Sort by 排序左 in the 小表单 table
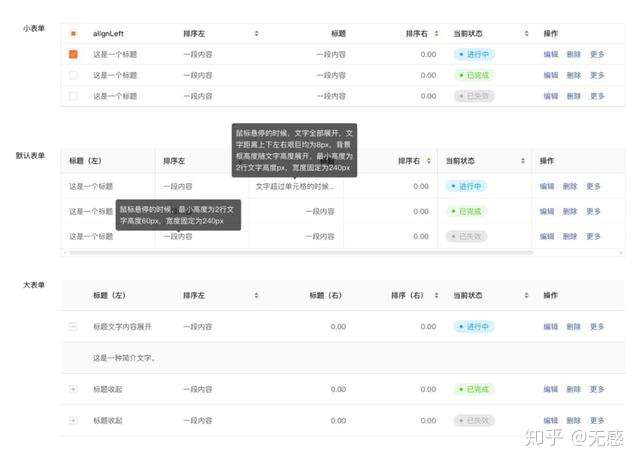The width and height of the screenshot is (640, 464). coord(256,33)
